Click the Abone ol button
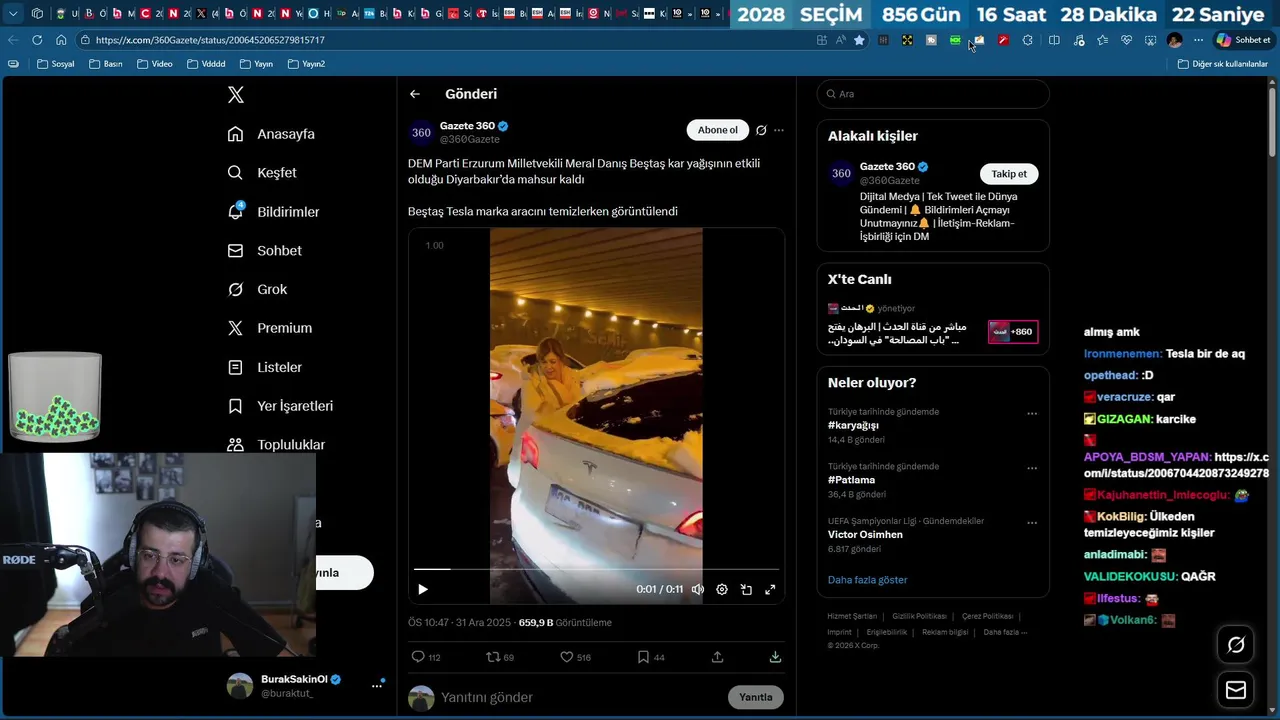Viewport: 1280px width, 720px height. coord(717,130)
